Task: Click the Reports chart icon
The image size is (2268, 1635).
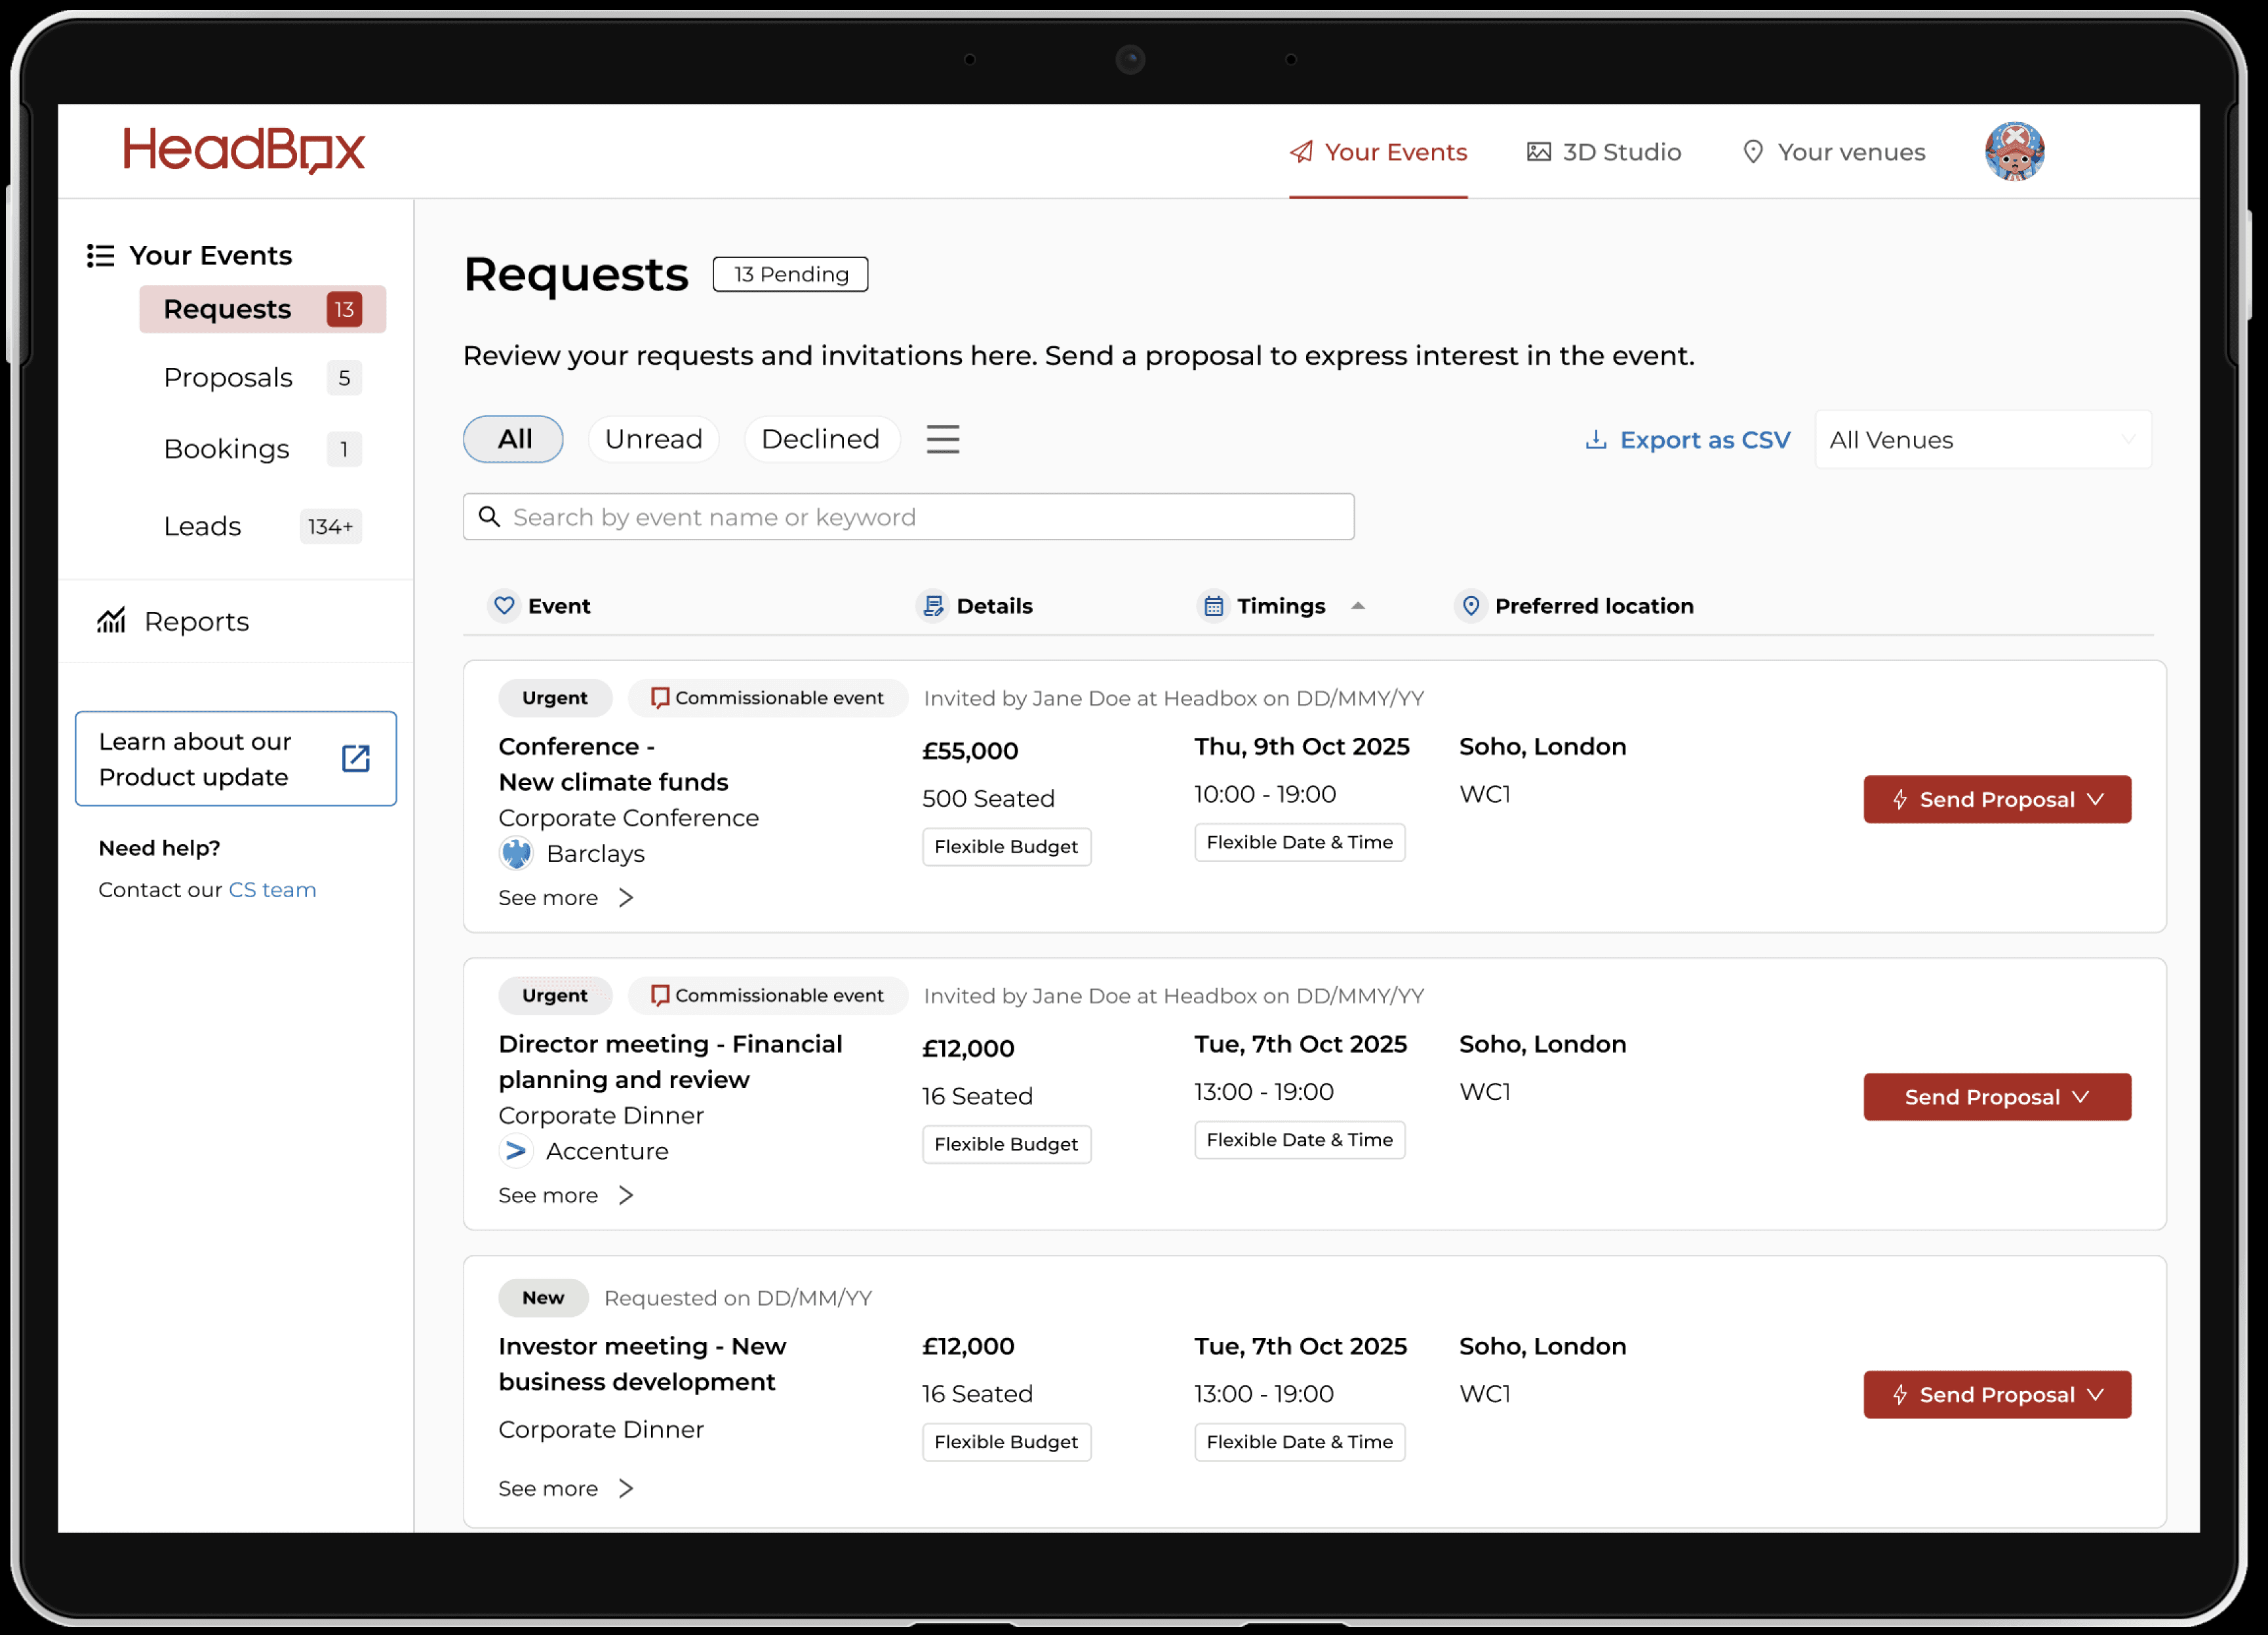Action: 111,621
